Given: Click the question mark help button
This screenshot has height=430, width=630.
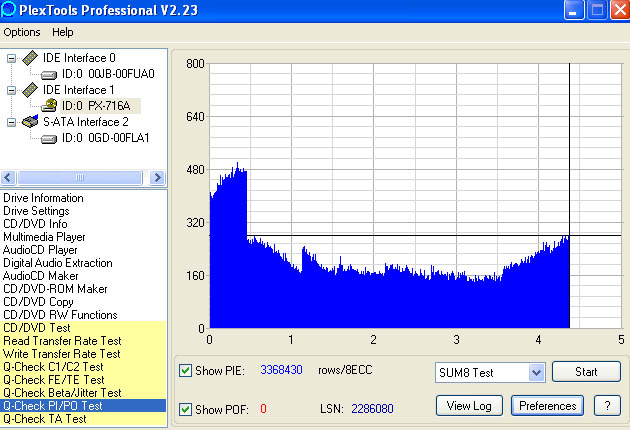Looking at the screenshot, I should (608, 406).
